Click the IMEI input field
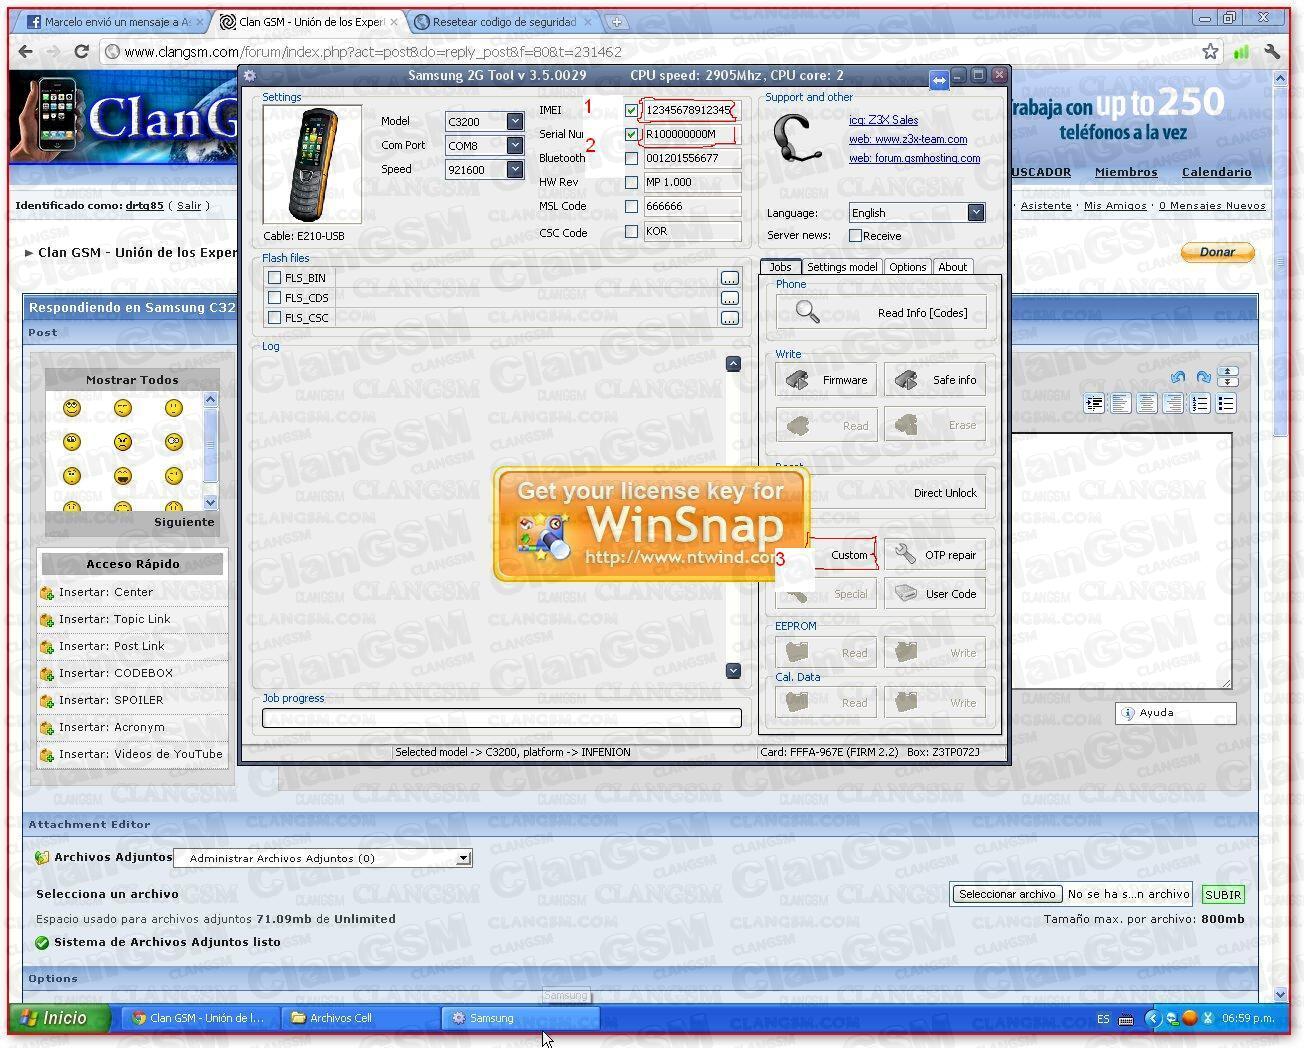This screenshot has width=1304, height=1048. pos(689,110)
